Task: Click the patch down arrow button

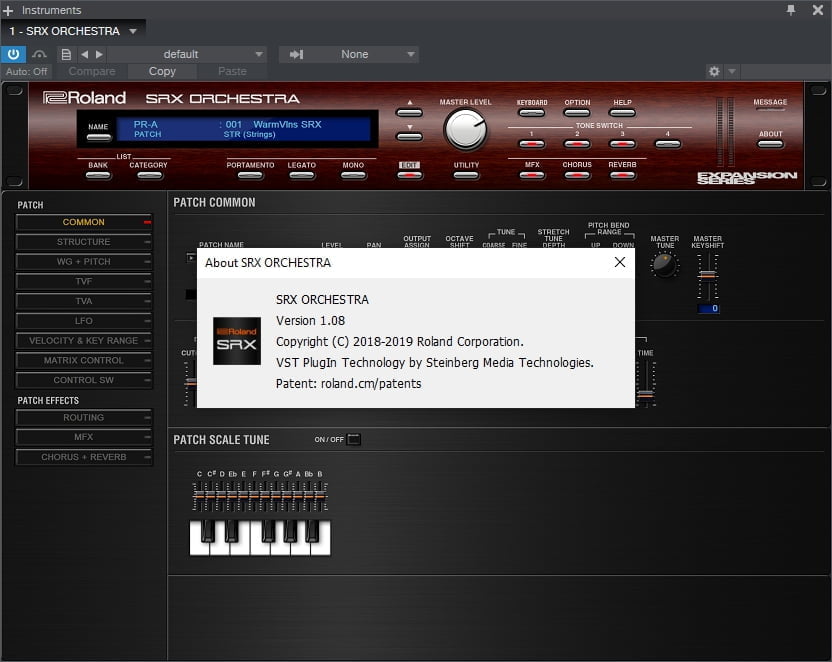Action: pos(409,136)
